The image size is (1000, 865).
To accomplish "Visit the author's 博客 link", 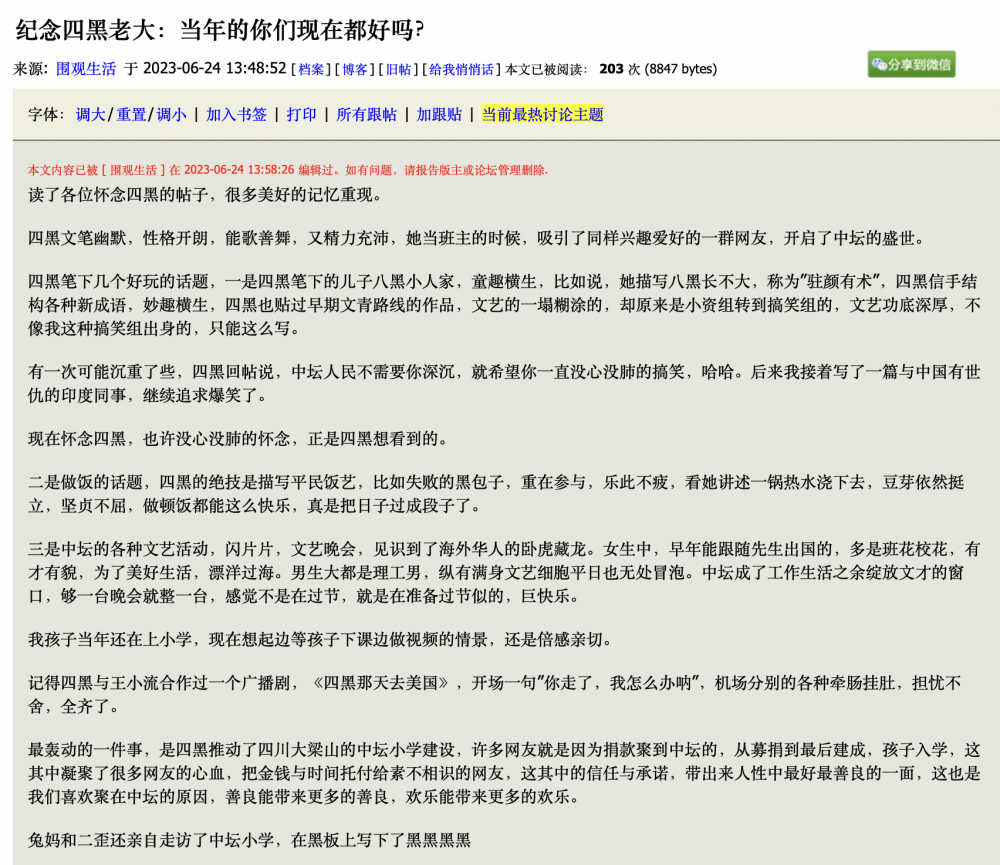I will [354, 69].
